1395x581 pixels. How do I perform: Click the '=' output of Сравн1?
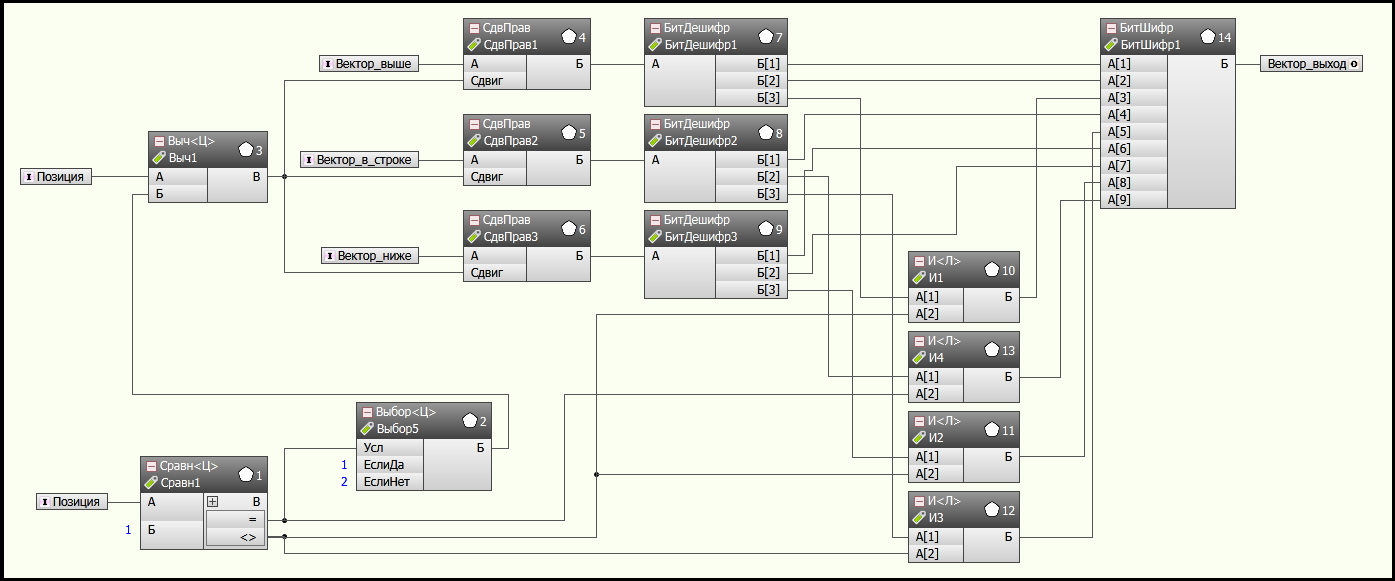coord(236,520)
